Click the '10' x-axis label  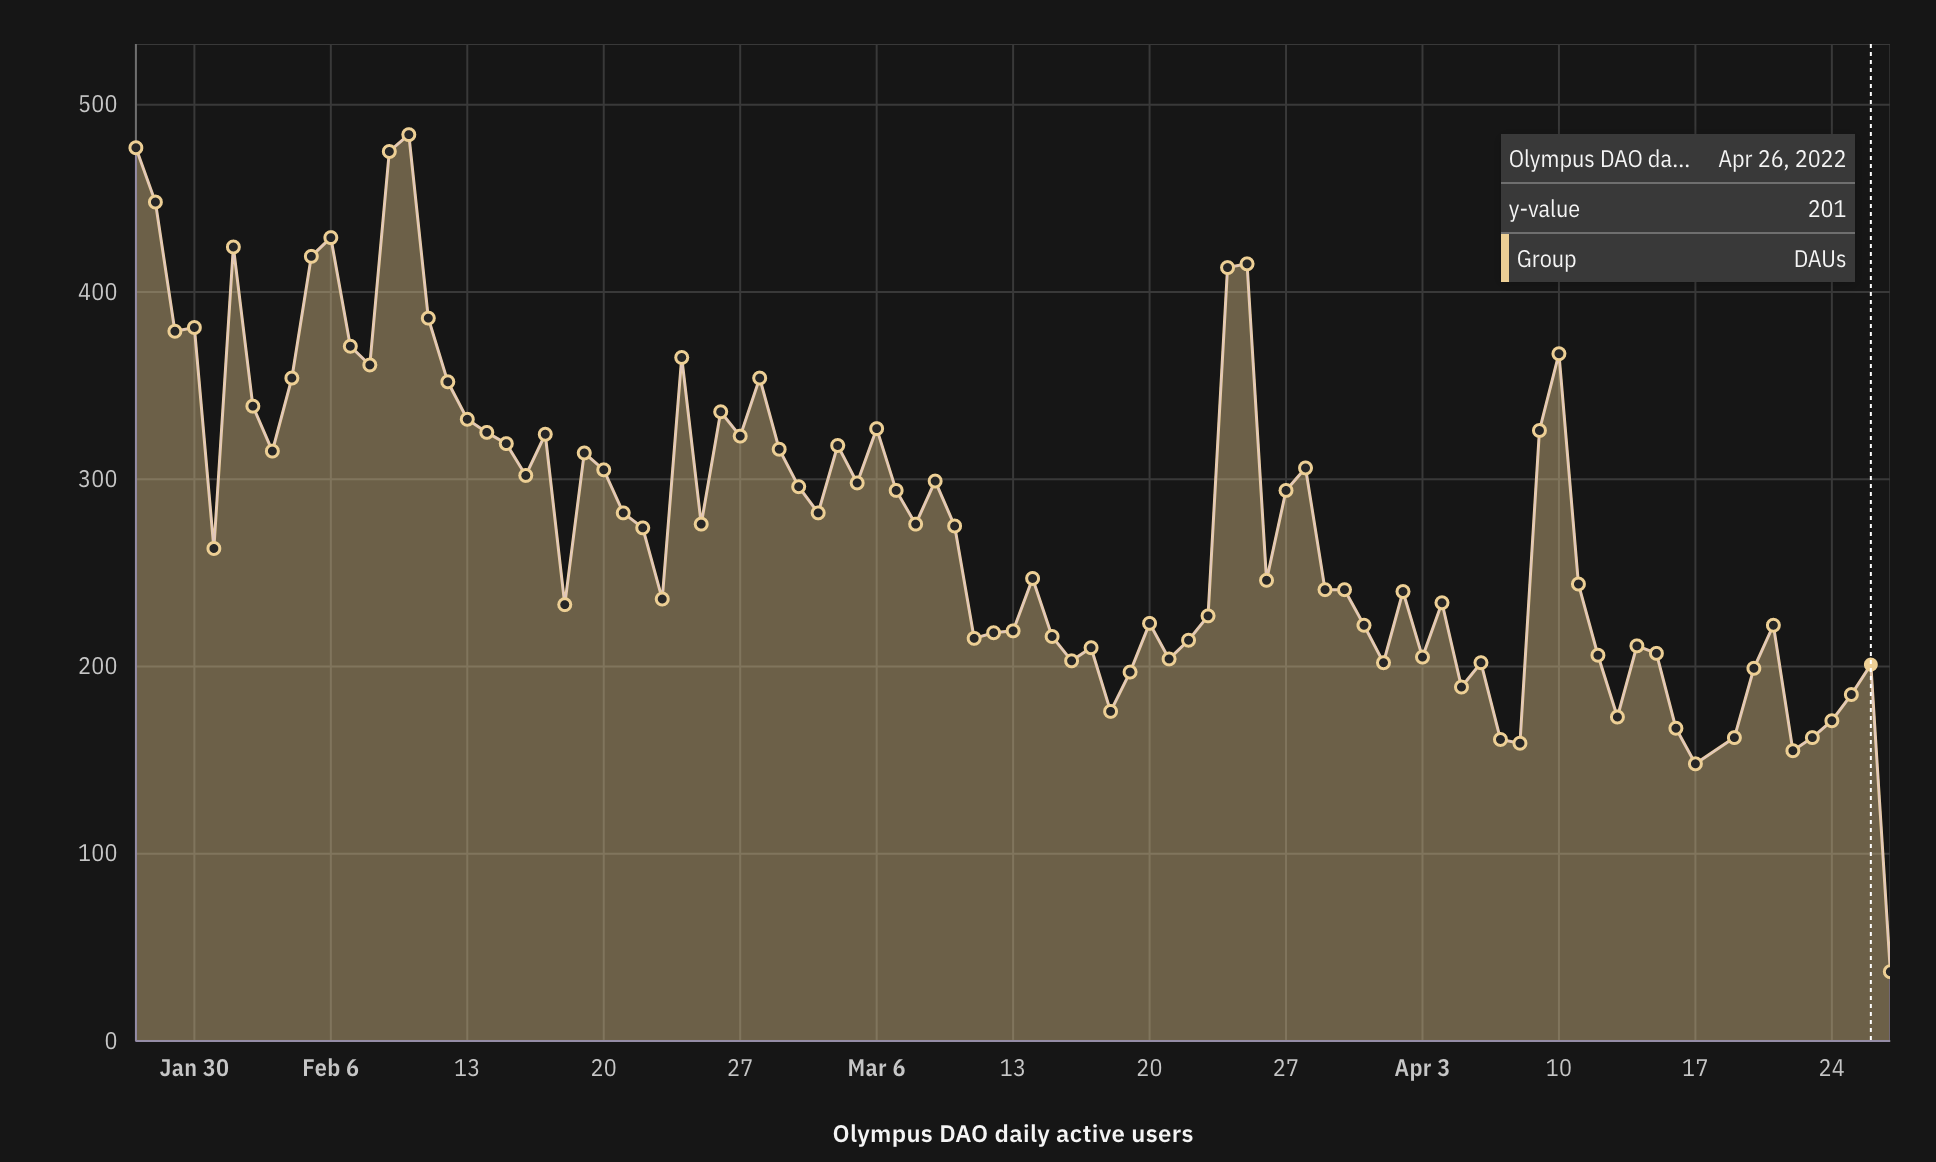[1558, 1068]
